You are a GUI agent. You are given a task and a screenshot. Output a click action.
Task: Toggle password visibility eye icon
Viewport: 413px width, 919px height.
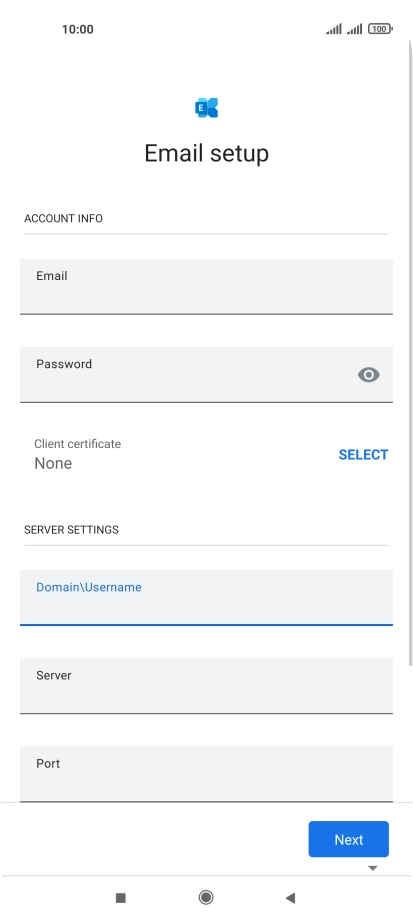click(x=368, y=375)
